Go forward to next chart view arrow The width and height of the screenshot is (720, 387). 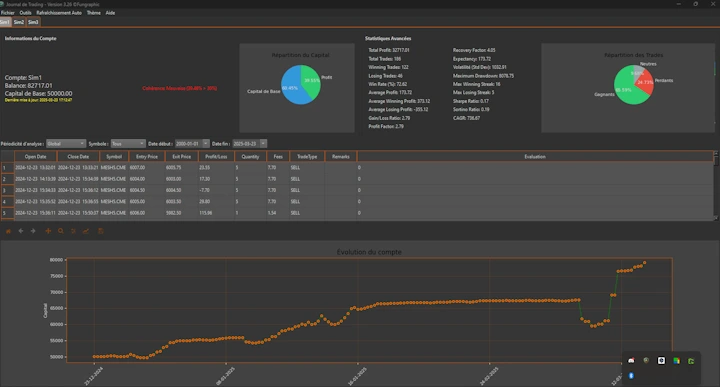33,231
